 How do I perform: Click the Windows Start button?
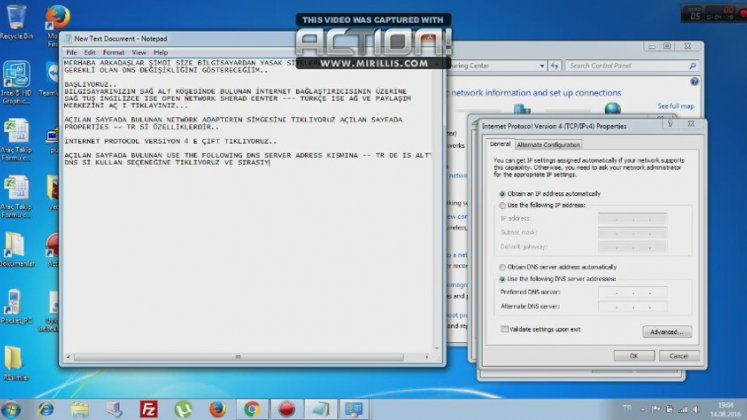pyautogui.click(x=11, y=410)
